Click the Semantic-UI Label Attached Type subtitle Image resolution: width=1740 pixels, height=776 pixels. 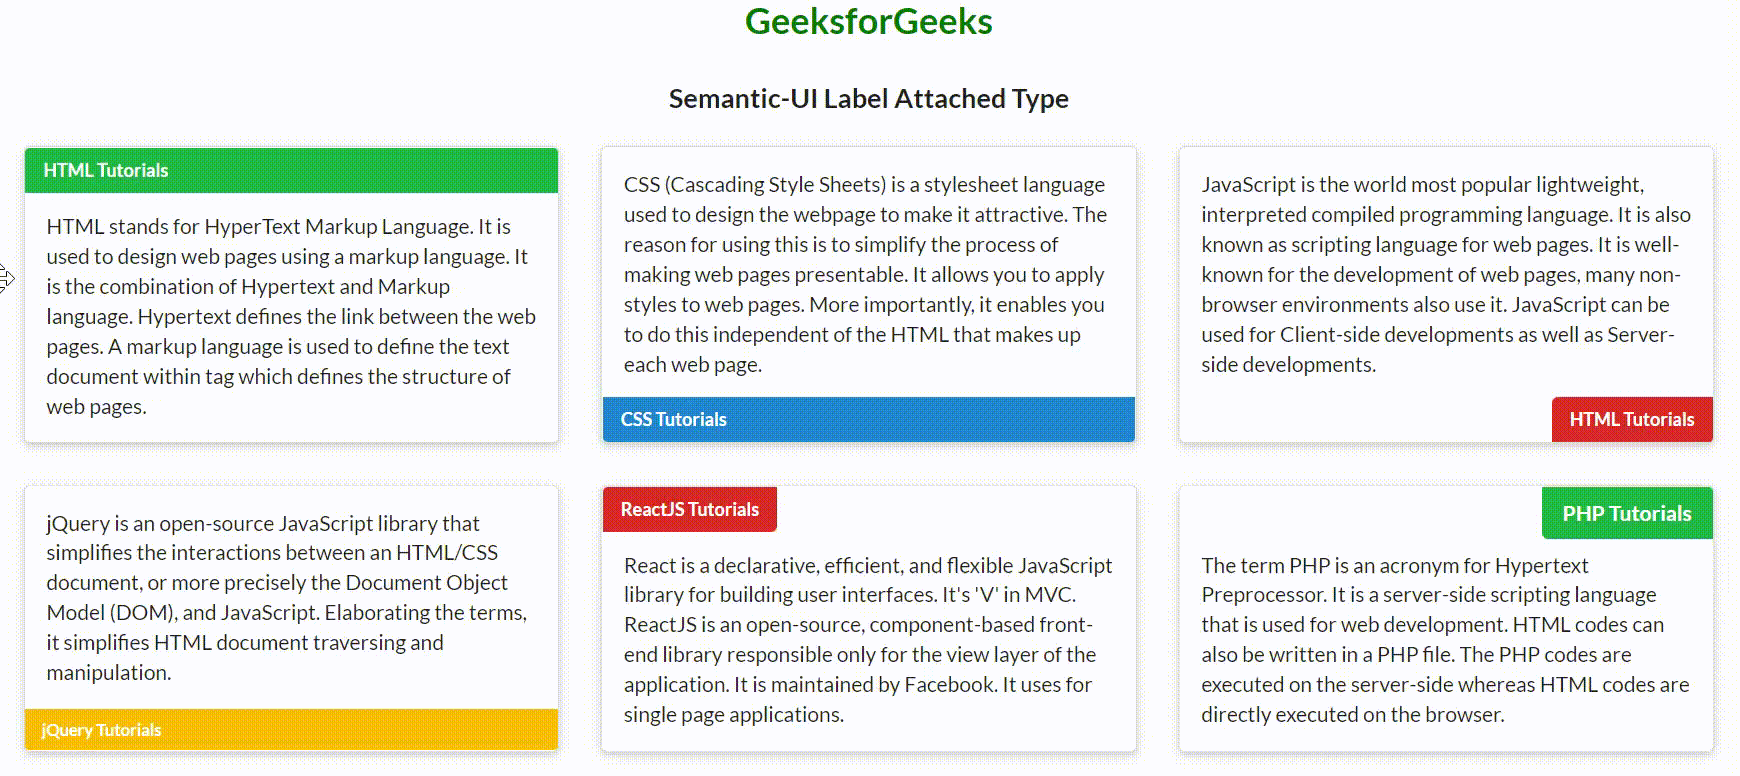tap(868, 99)
